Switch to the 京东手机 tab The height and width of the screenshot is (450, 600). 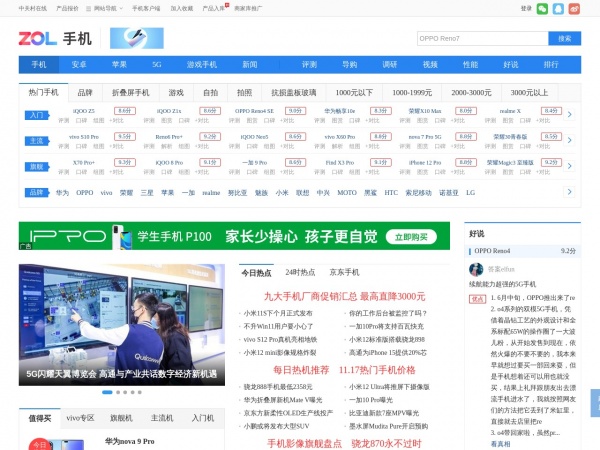tap(344, 272)
